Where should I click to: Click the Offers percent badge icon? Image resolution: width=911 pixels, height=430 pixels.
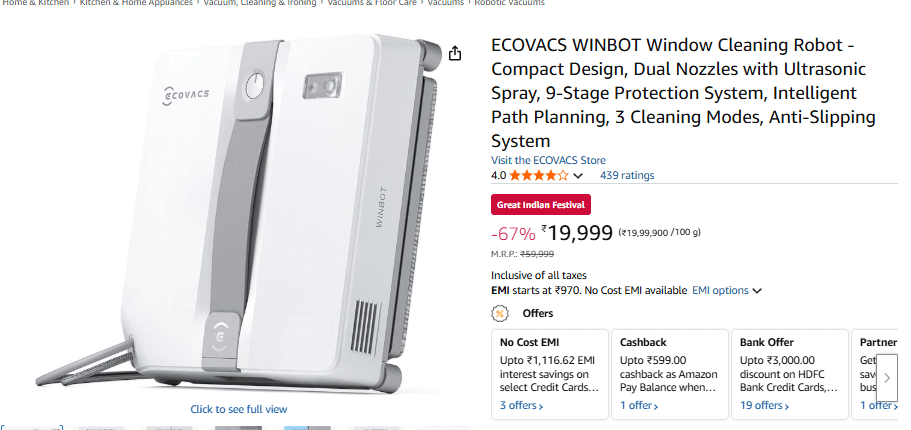499,313
